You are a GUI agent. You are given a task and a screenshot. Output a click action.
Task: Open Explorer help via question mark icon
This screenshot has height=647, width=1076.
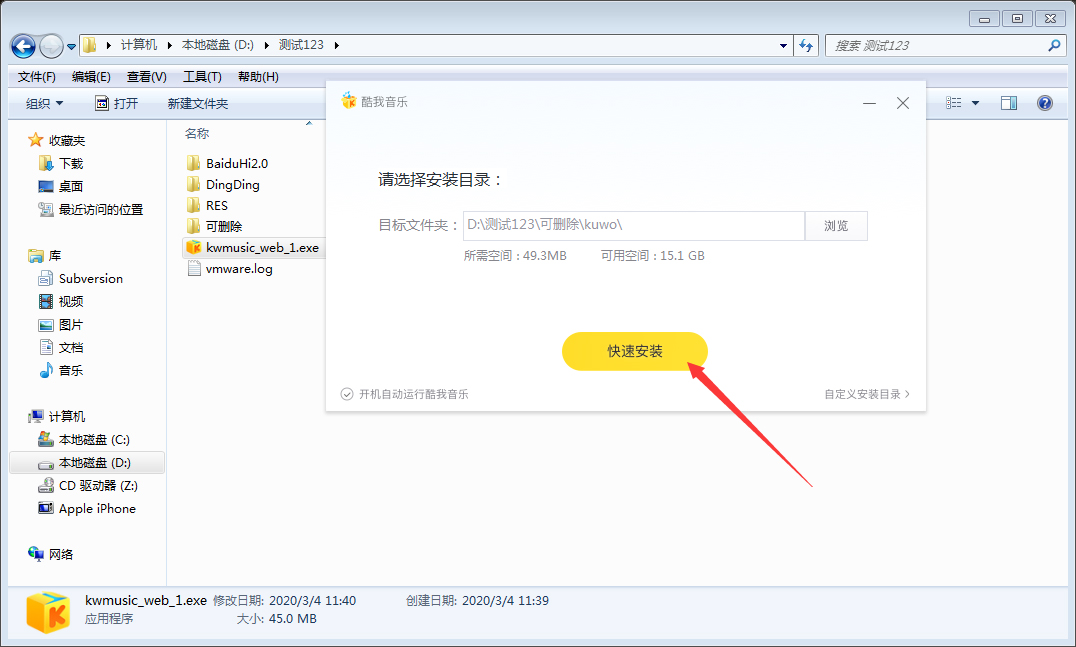1045,102
